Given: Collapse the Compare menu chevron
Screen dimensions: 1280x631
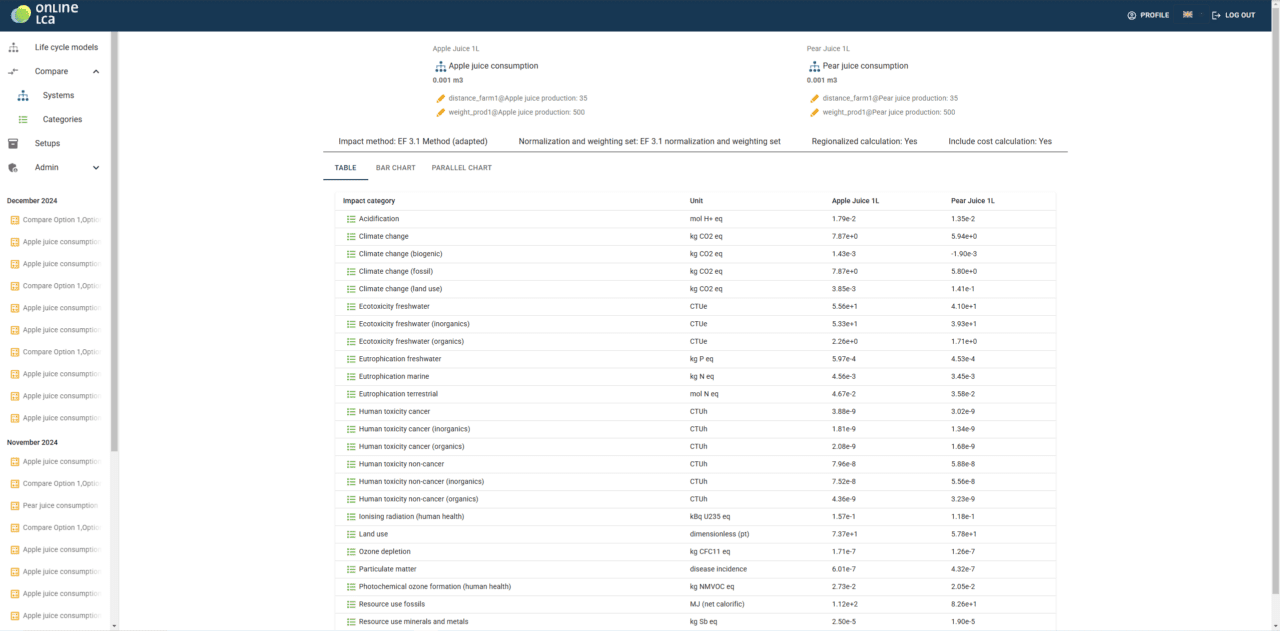Looking at the screenshot, I should click(x=96, y=72).
